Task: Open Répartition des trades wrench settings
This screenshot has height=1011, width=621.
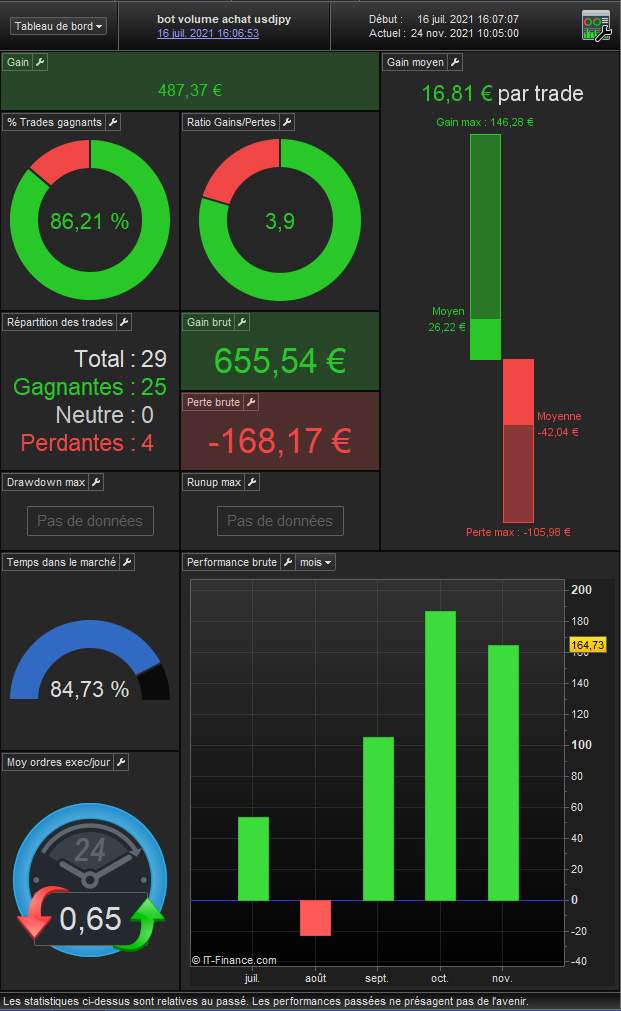Action: tap(124, 322)
